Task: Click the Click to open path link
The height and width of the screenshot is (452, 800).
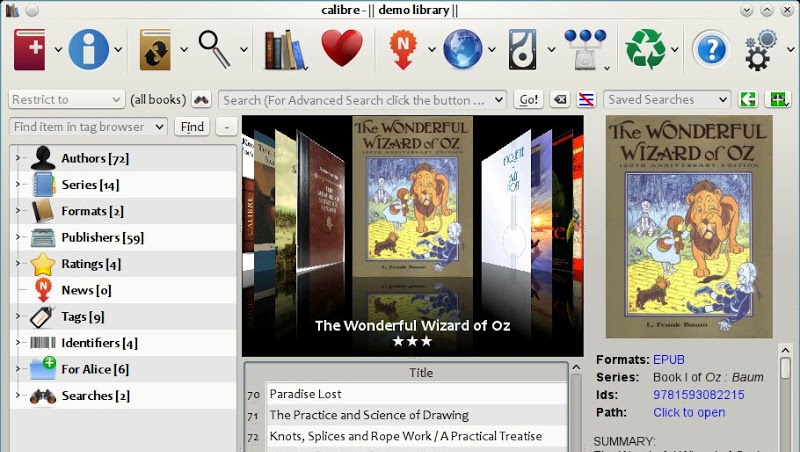Action: 689,412
